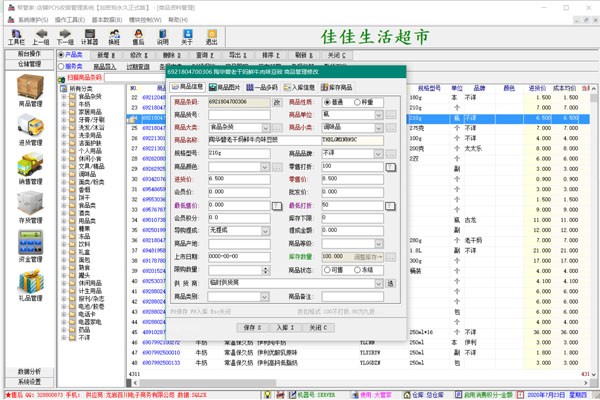
Task: Click the 选 supplier select button
Action: (x=390, y=283)
